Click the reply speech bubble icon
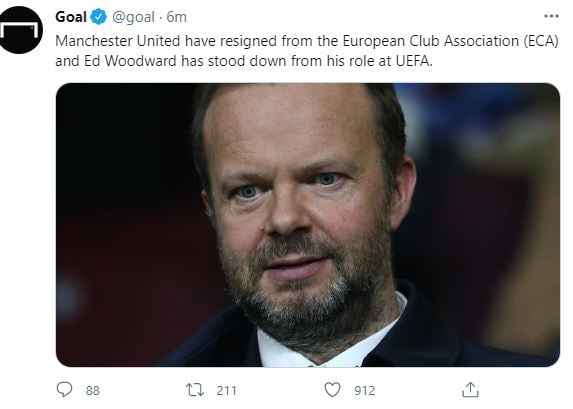The width and height of the screenshot is (573, 409). pyautogui.click(x=64, y=390)
